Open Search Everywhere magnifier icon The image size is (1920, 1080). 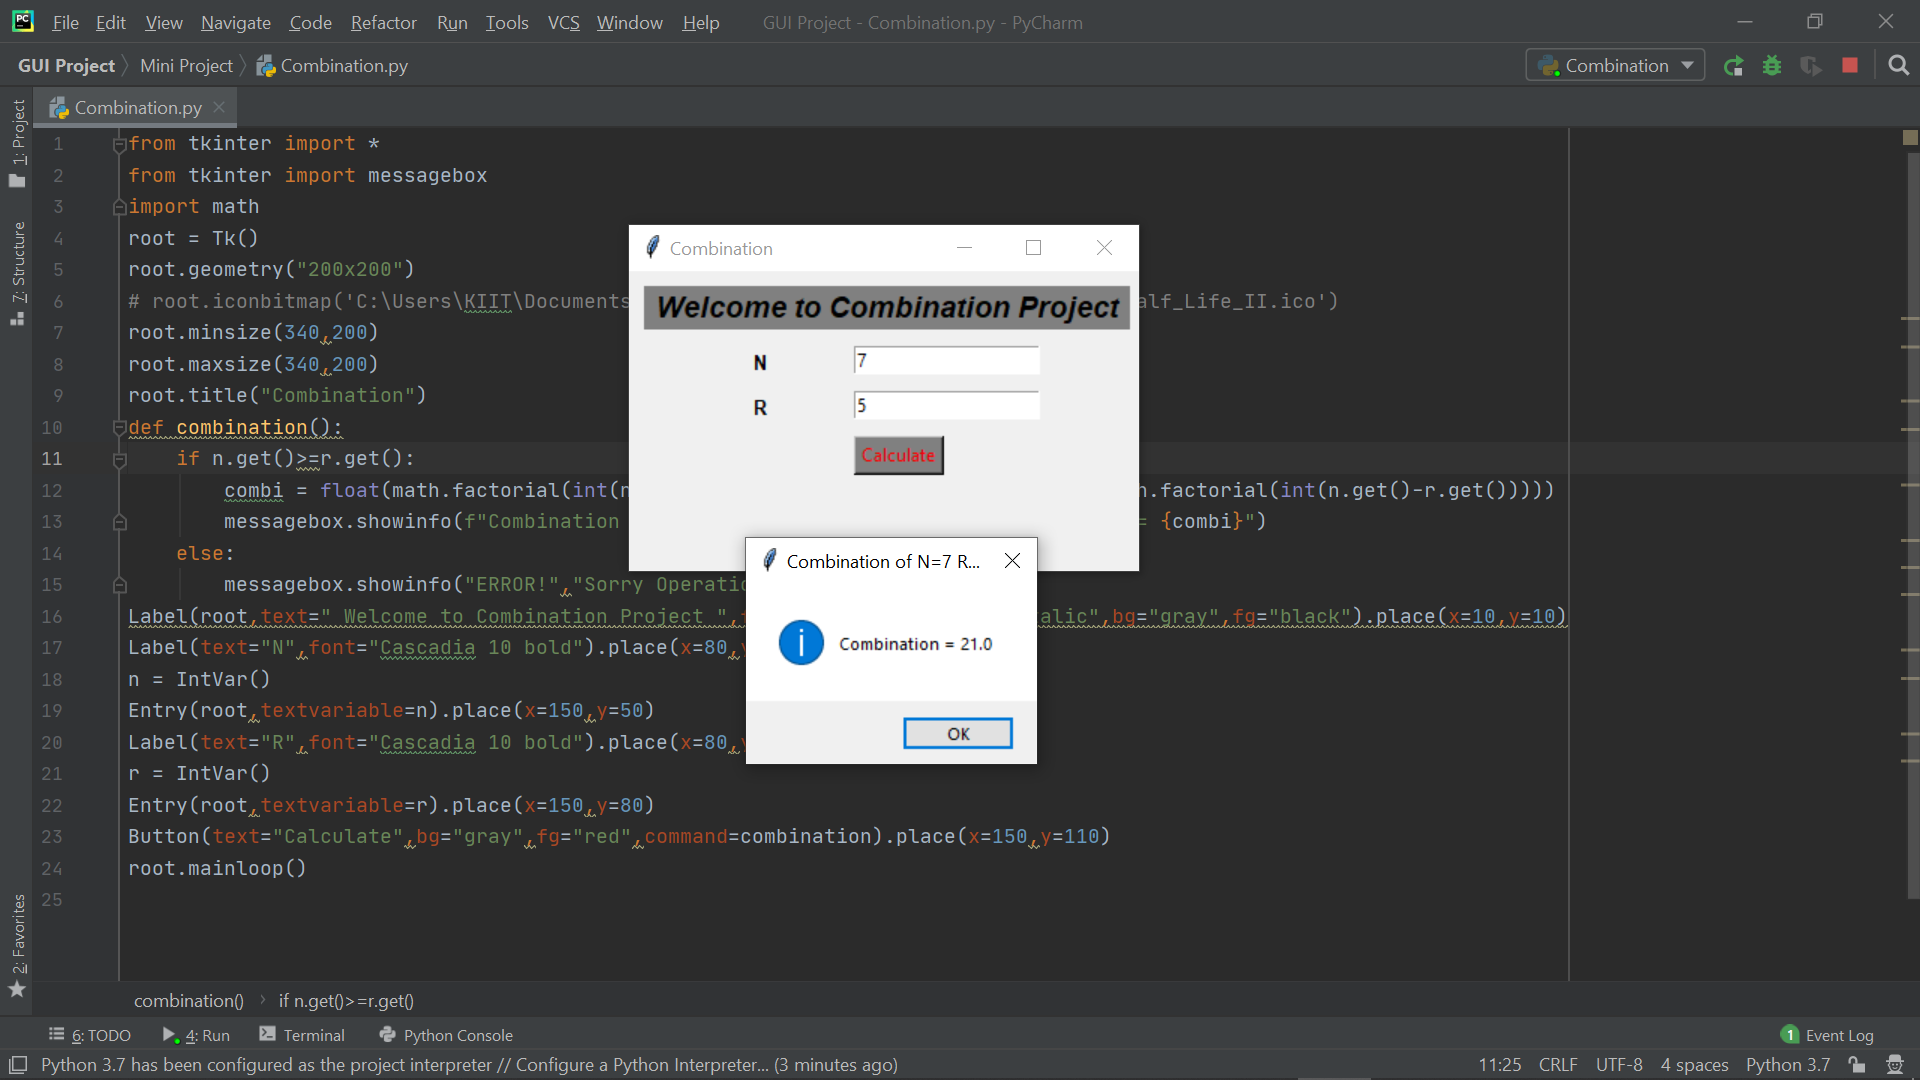tap(1898, 66)
